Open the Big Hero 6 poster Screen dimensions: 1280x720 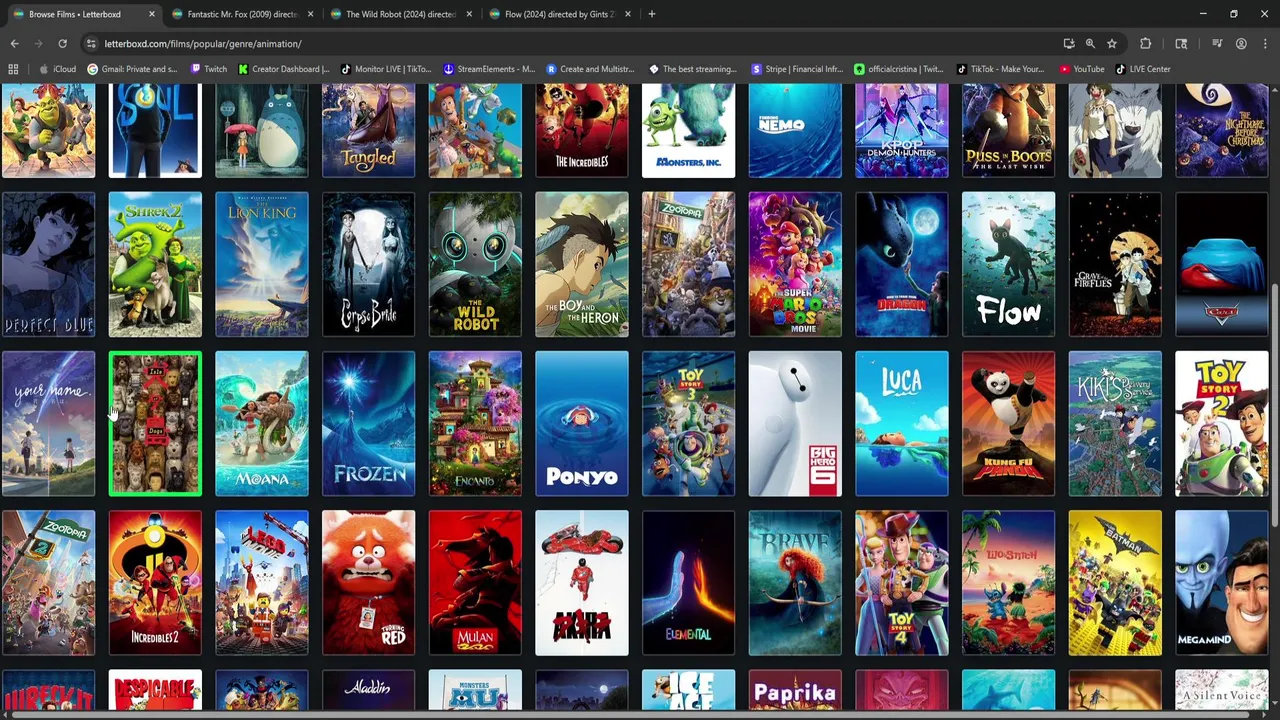(x=795, y=424)
